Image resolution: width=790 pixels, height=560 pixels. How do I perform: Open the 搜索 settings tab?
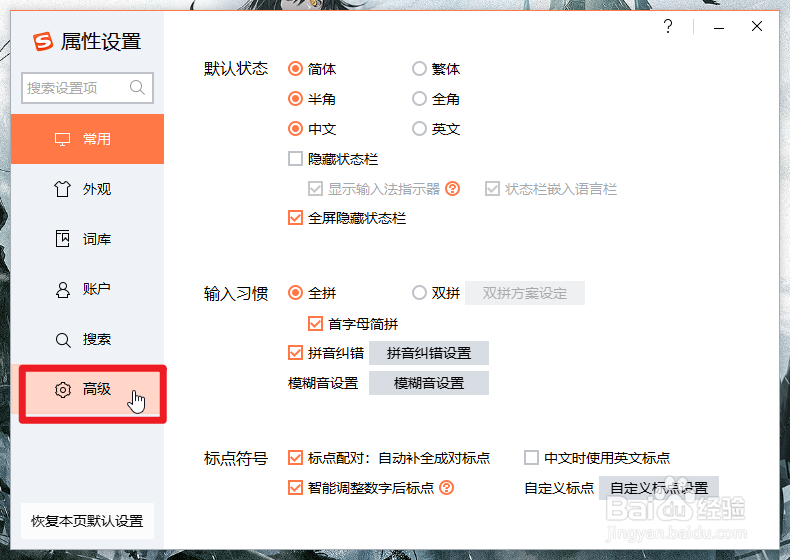(x=88, y=339)
